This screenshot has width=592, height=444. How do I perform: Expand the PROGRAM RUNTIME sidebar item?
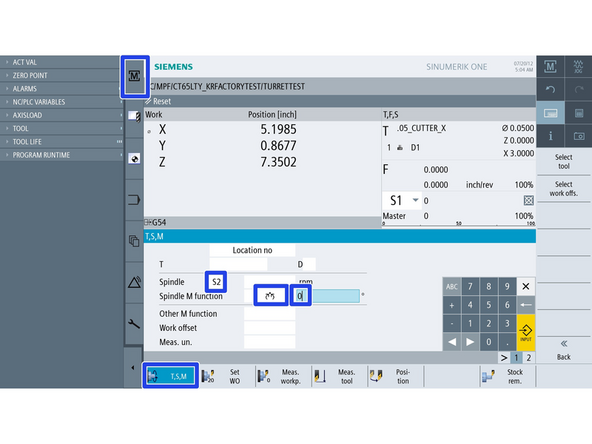(61, 155)
